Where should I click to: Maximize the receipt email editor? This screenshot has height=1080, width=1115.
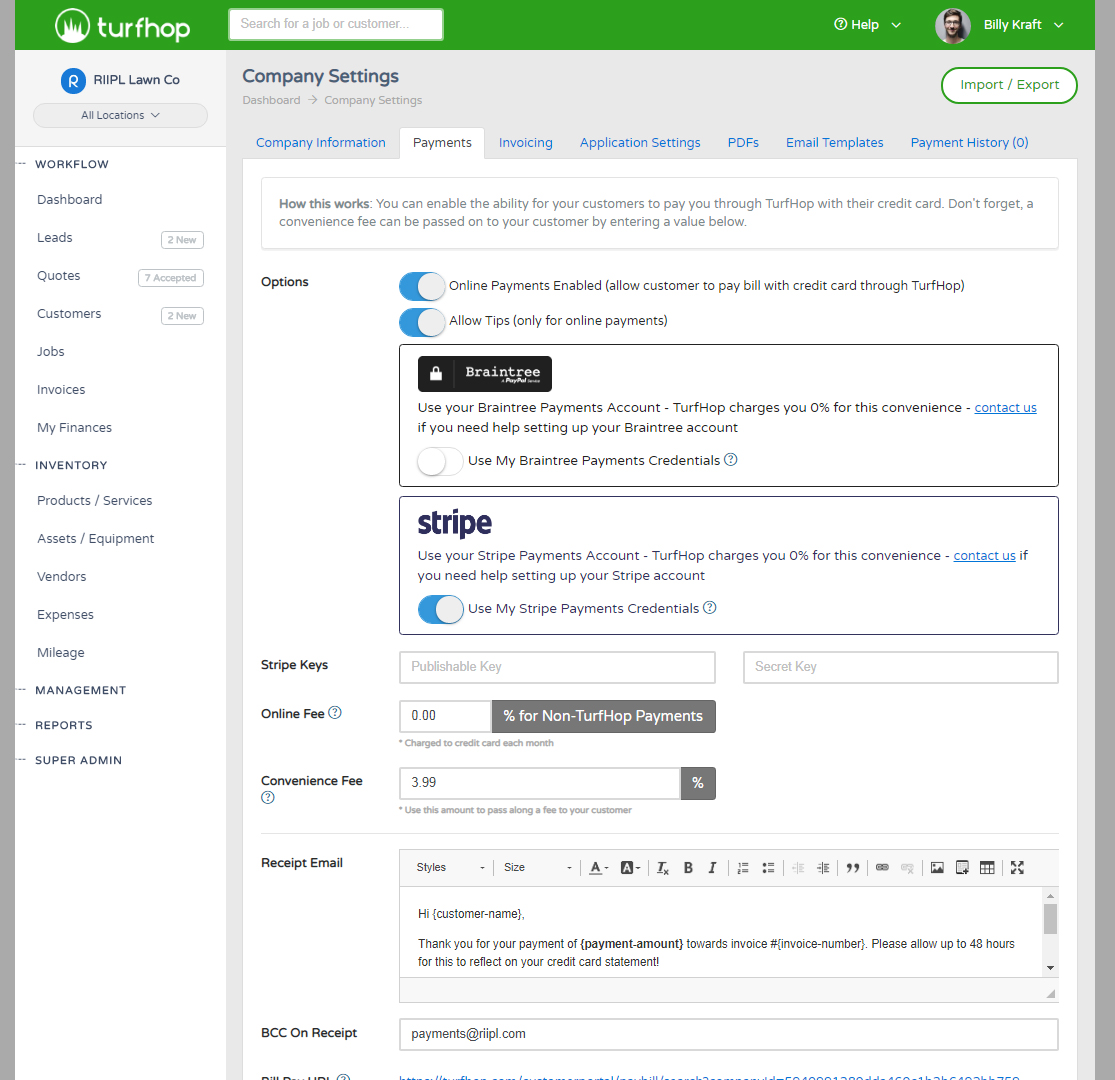1017,868
